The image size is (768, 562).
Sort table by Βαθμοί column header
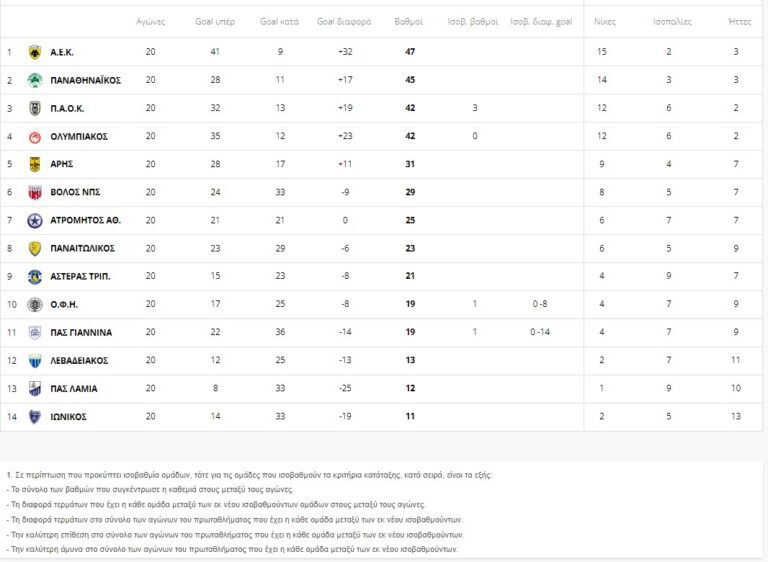click(409, 21)
